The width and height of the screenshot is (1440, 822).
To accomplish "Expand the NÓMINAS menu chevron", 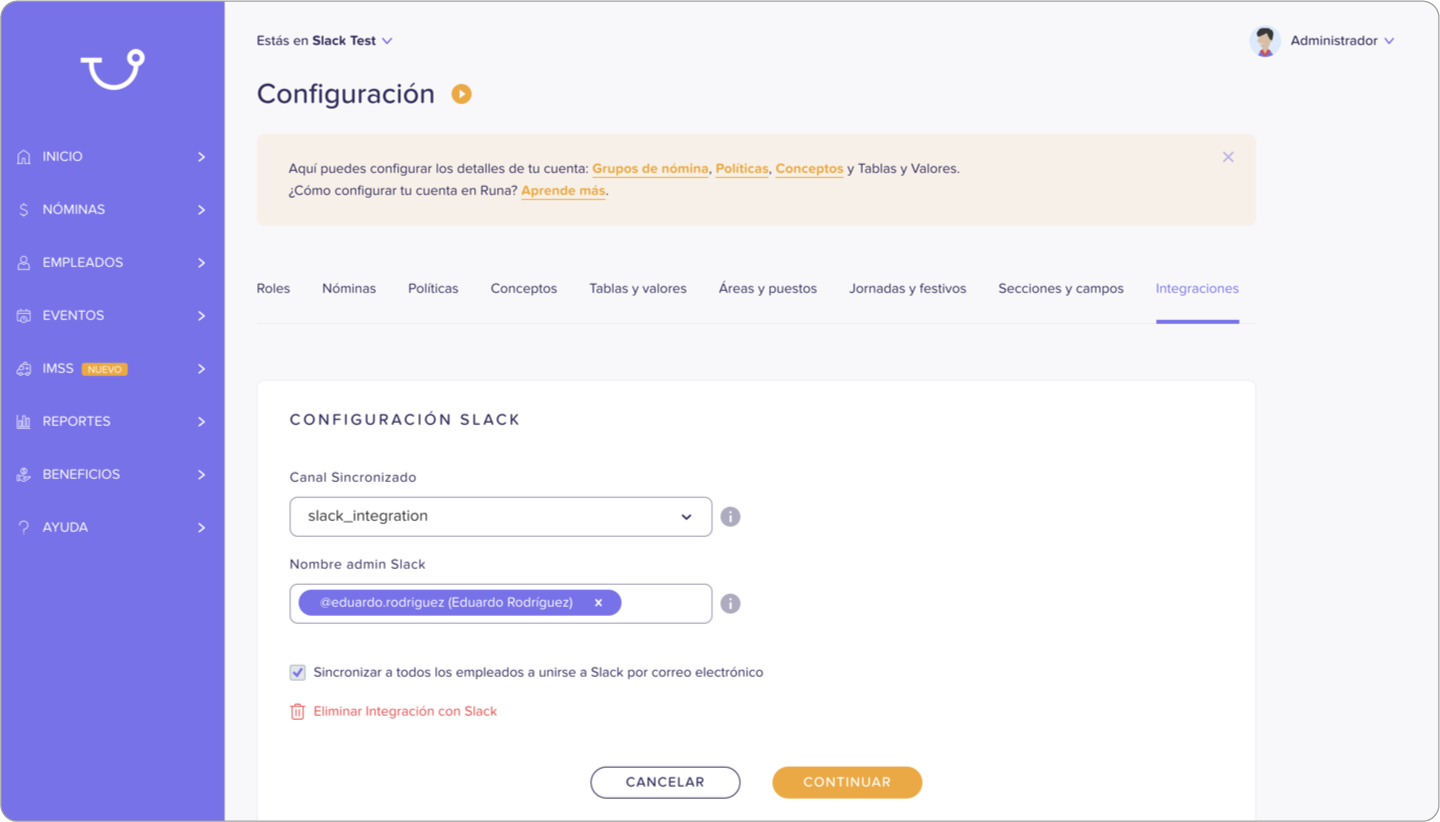I will coord(202,210).
